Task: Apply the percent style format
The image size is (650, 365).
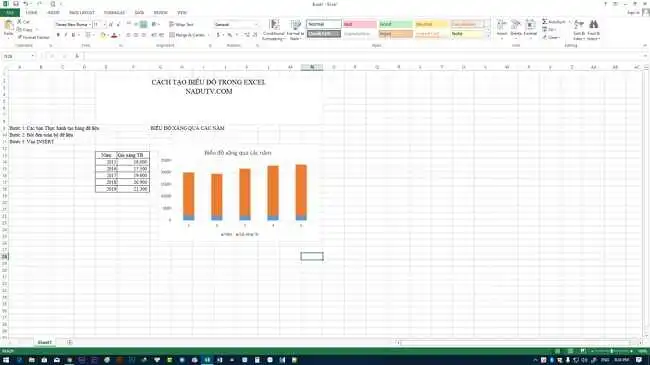Action: pyautogui.click(x=229, y=35)
